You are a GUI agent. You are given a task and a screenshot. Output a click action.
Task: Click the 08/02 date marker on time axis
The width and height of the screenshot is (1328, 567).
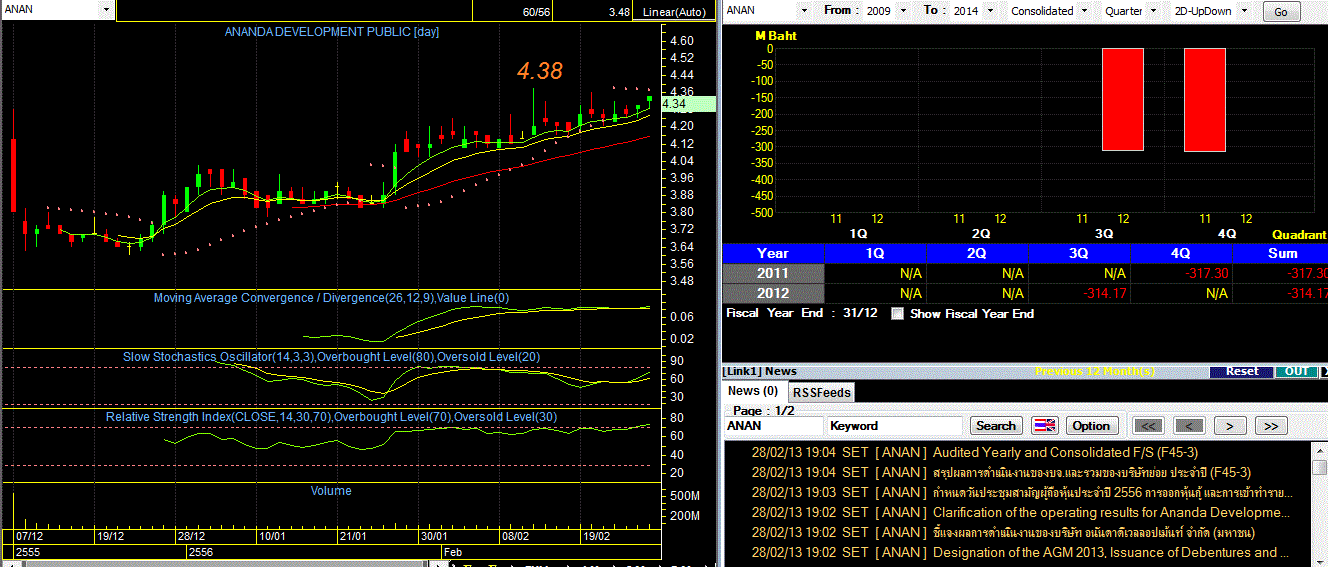[x=515, y=536]
